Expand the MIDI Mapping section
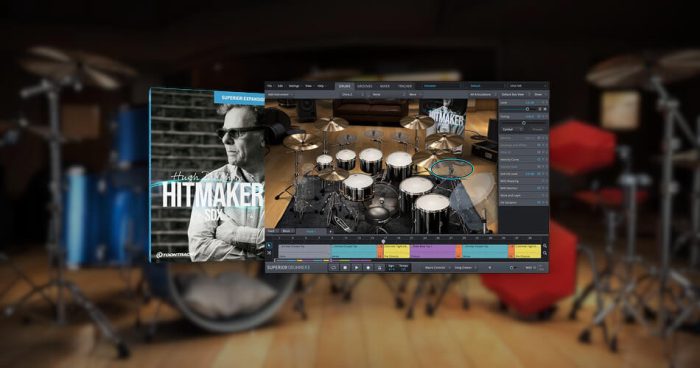The height and width of the screenshot is (368, 700). pos(523,181)
